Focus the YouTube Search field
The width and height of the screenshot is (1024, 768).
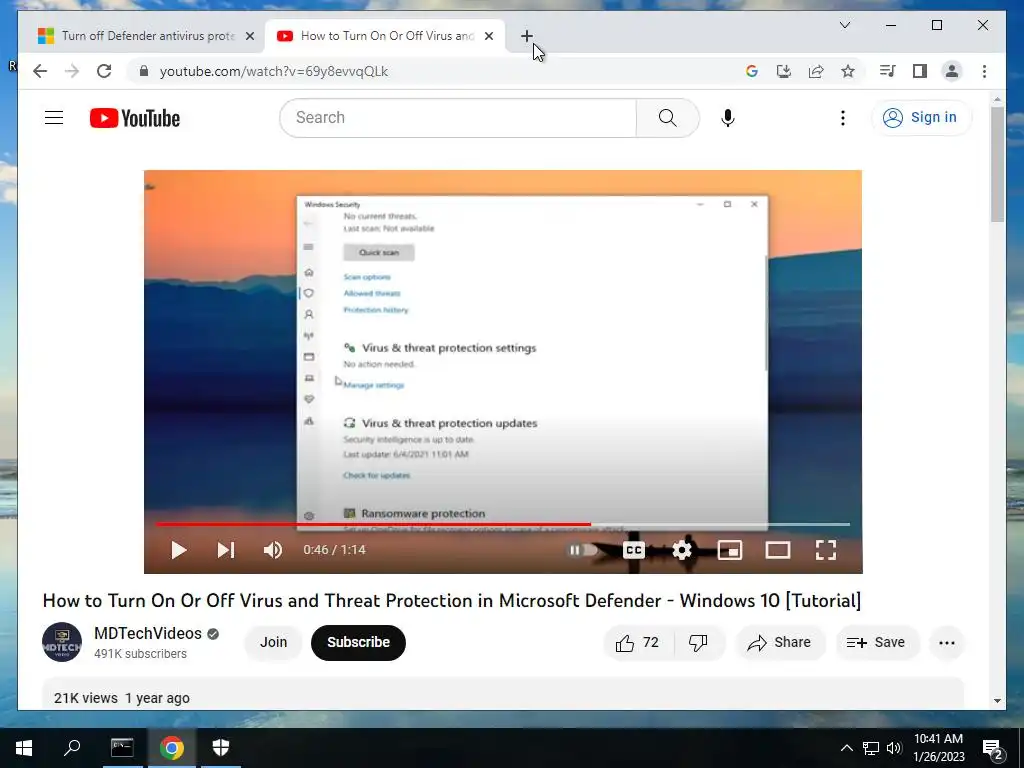459,118
